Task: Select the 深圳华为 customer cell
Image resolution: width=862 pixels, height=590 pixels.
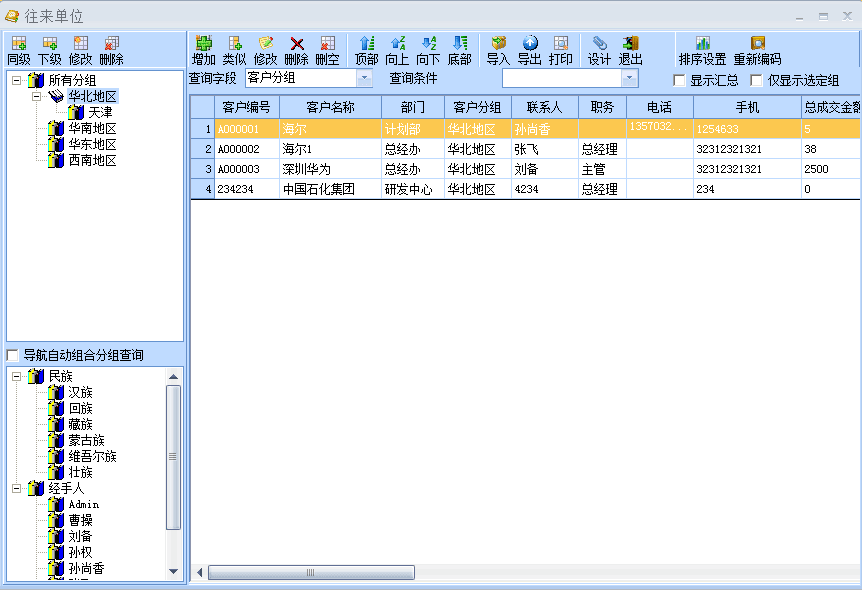Action: [330, 169]
